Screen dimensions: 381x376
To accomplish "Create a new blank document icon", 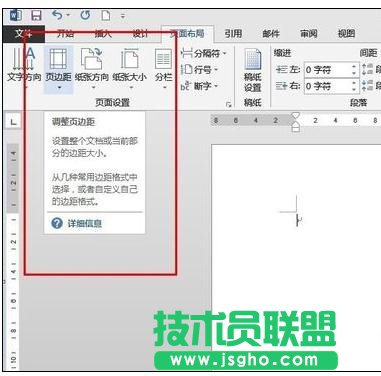I will click(x=106, y=16).
